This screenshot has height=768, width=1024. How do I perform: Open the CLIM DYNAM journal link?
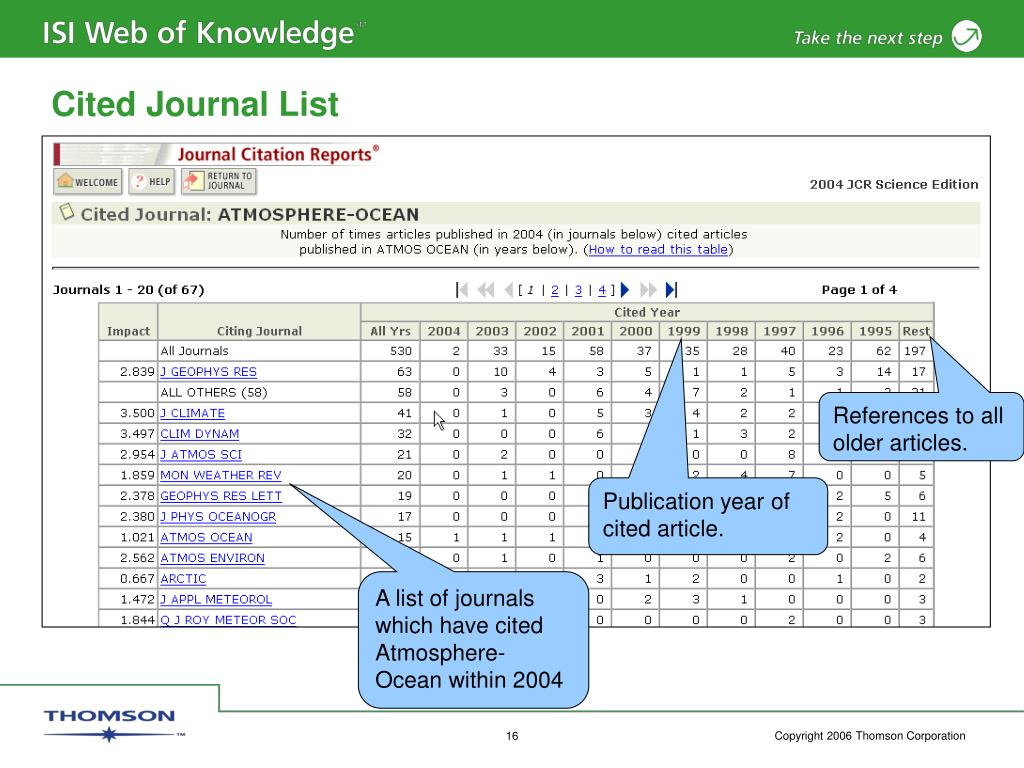[x=200, y=434]
